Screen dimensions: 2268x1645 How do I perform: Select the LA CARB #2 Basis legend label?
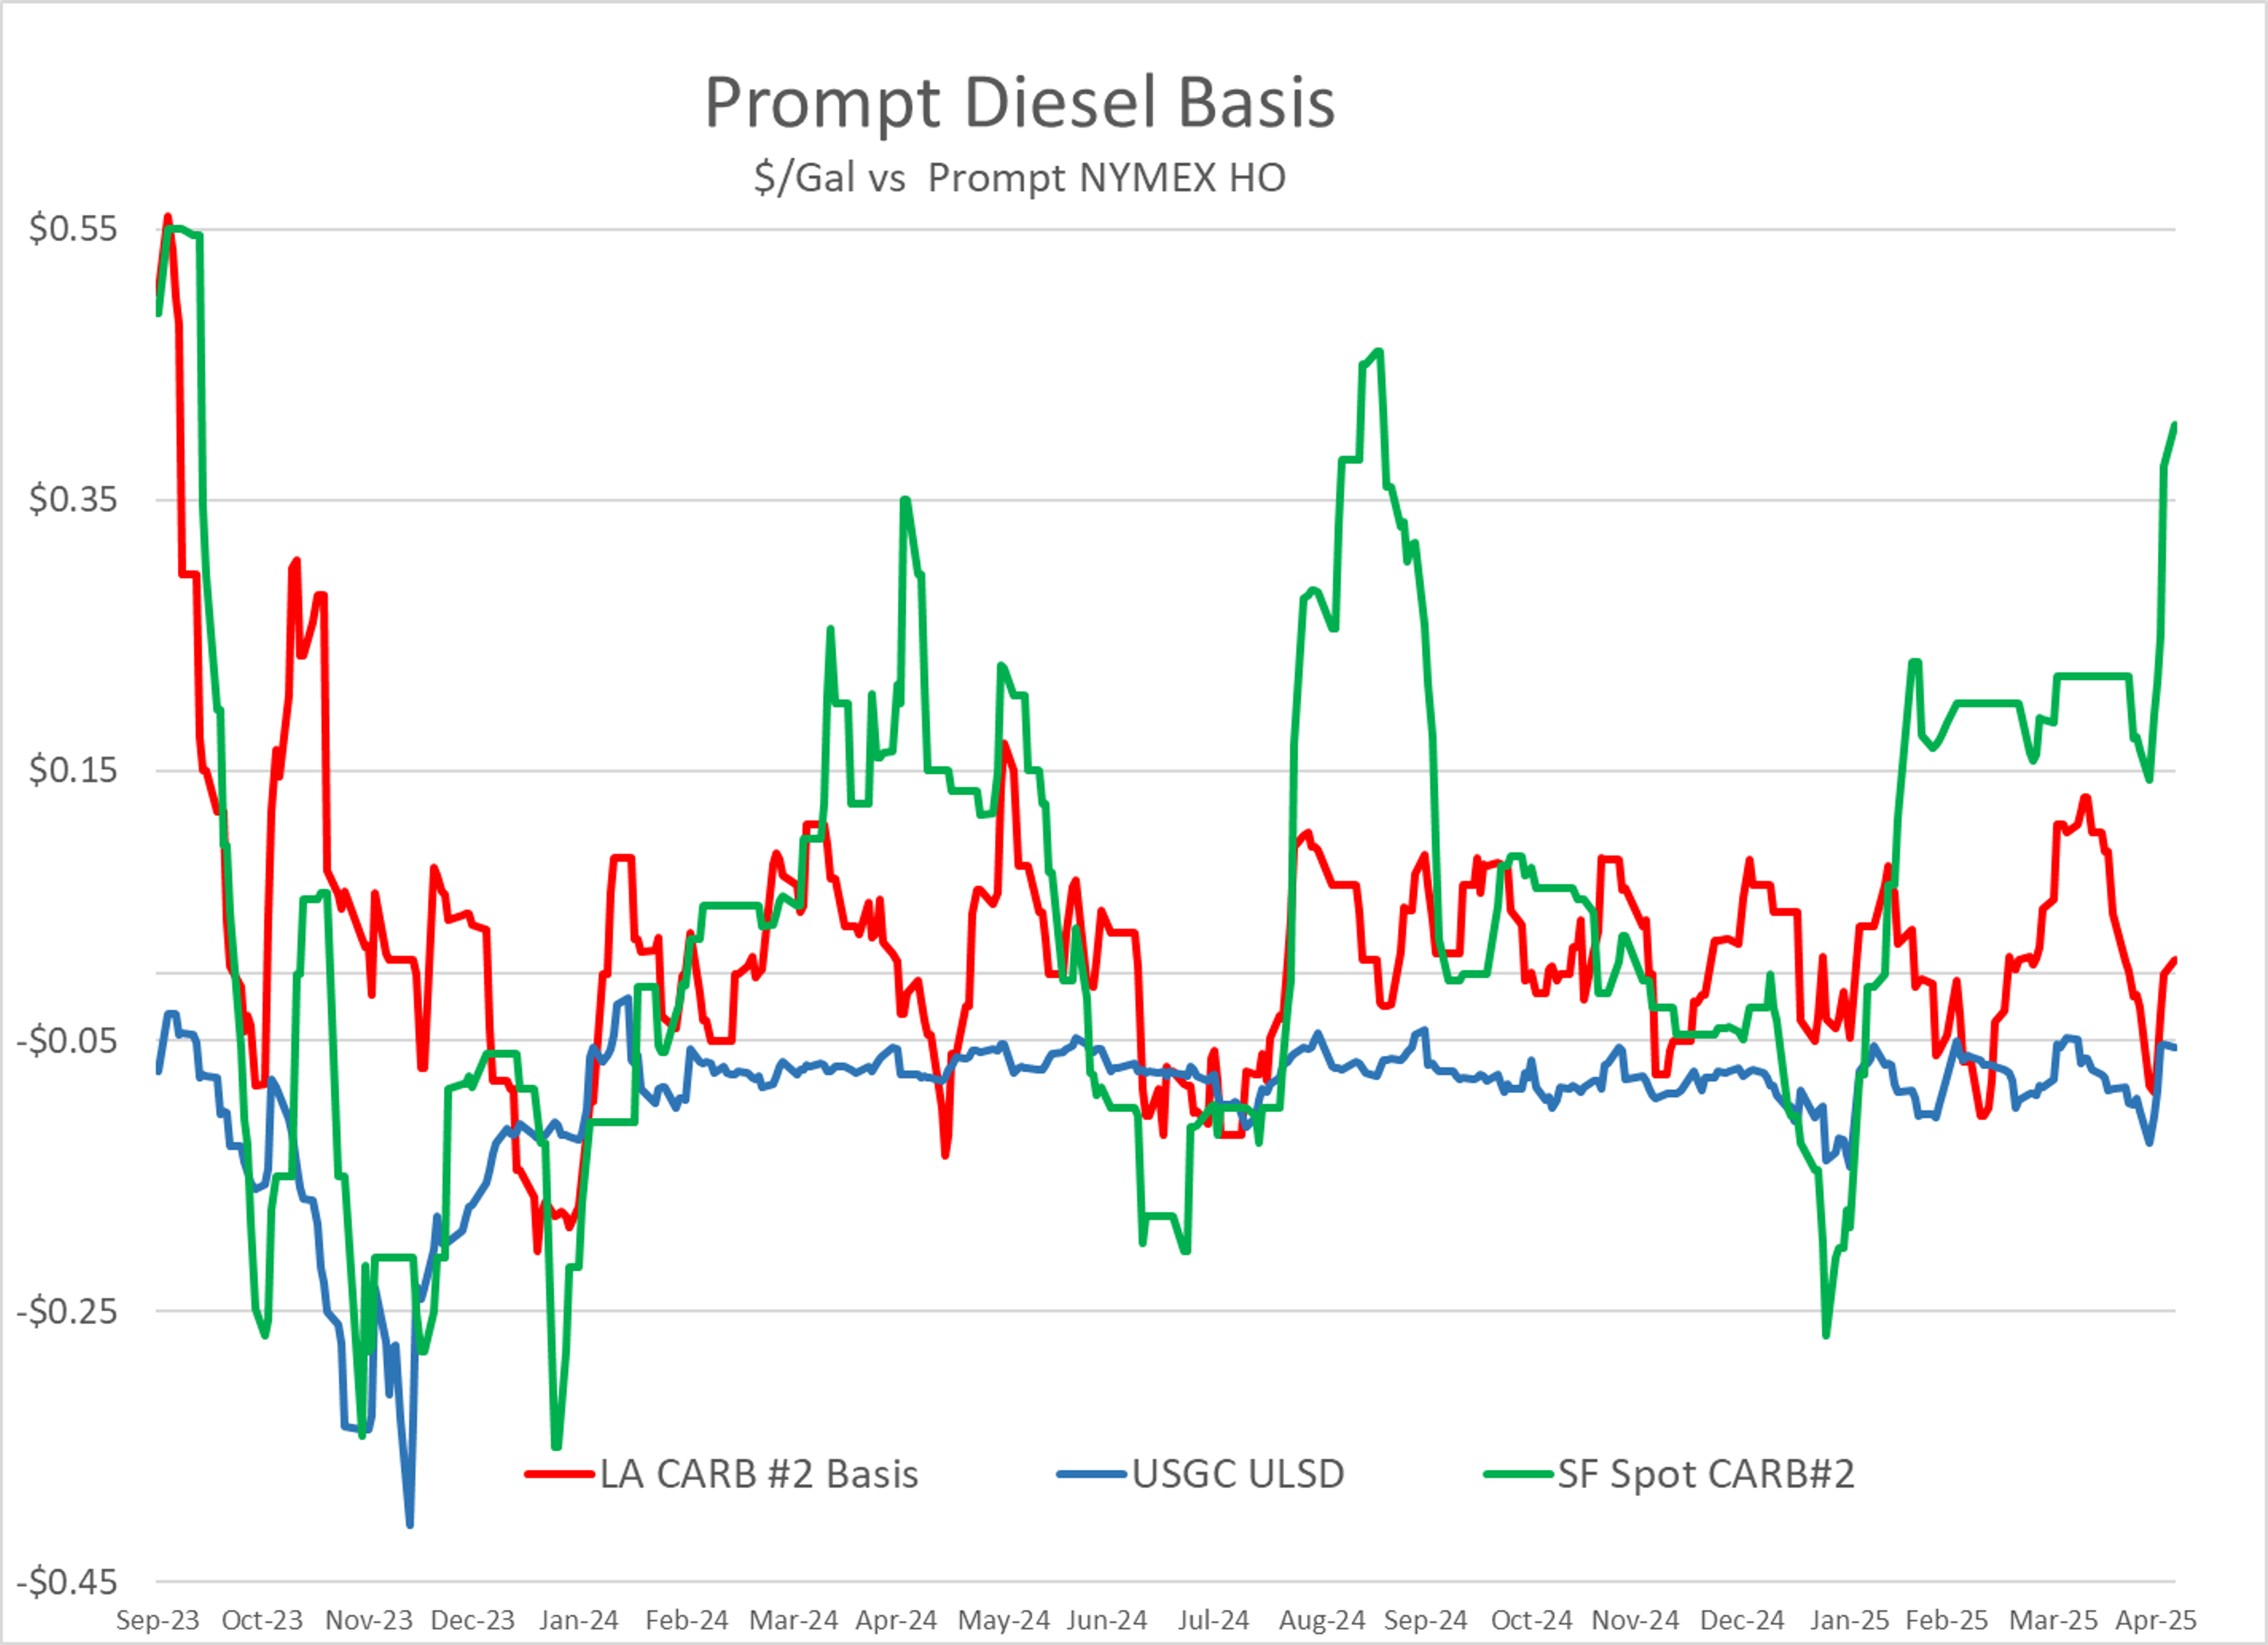pyautogui.click(x=759, y=1474)
